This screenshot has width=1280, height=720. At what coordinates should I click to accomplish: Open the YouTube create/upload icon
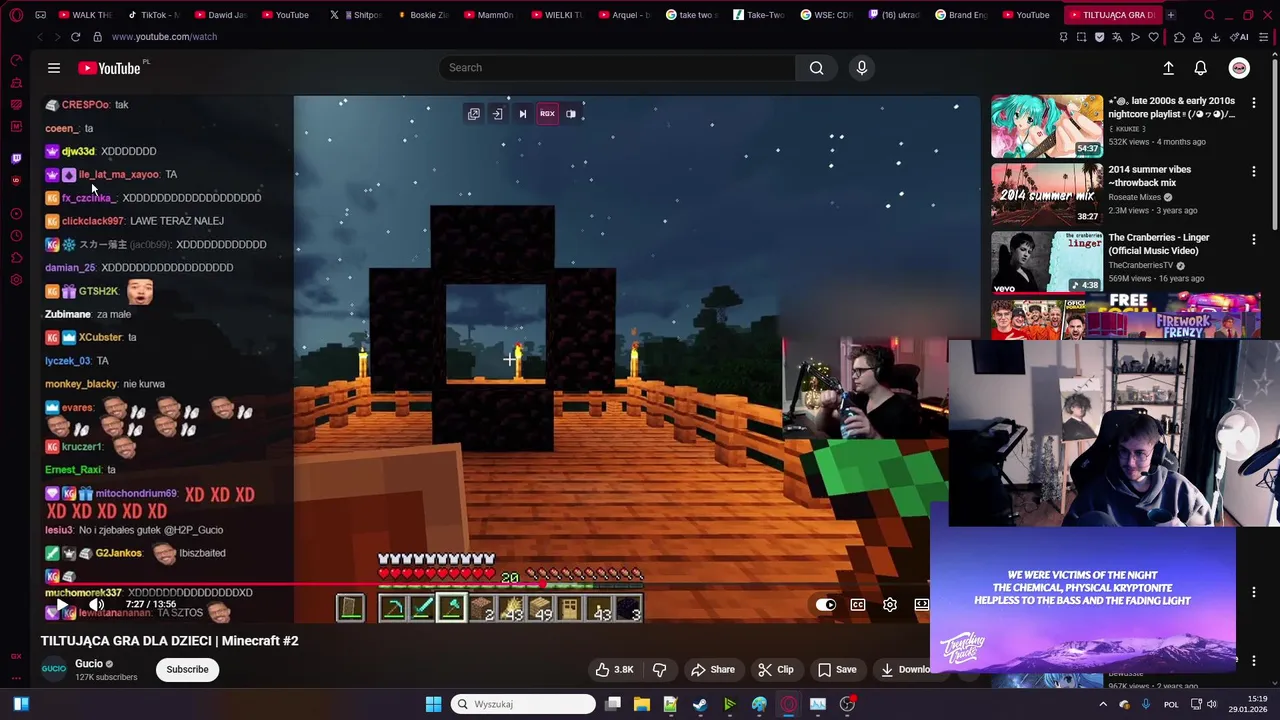pos(1168,68)
